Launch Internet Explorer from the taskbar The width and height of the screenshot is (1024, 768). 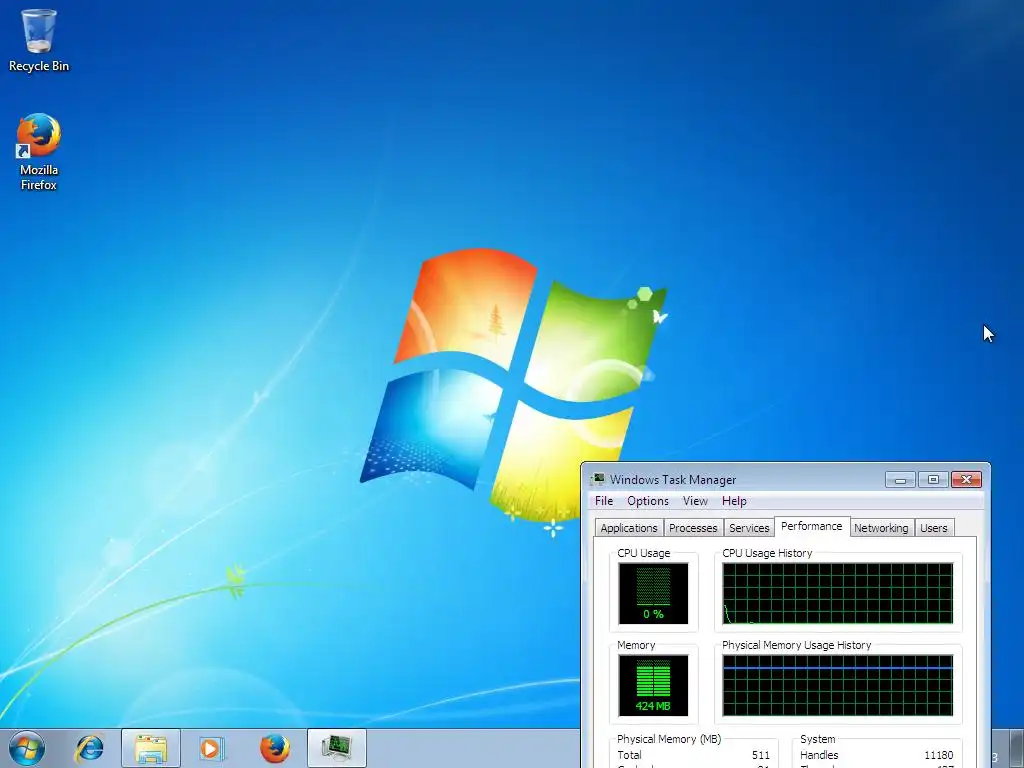(x=89, y=748)
